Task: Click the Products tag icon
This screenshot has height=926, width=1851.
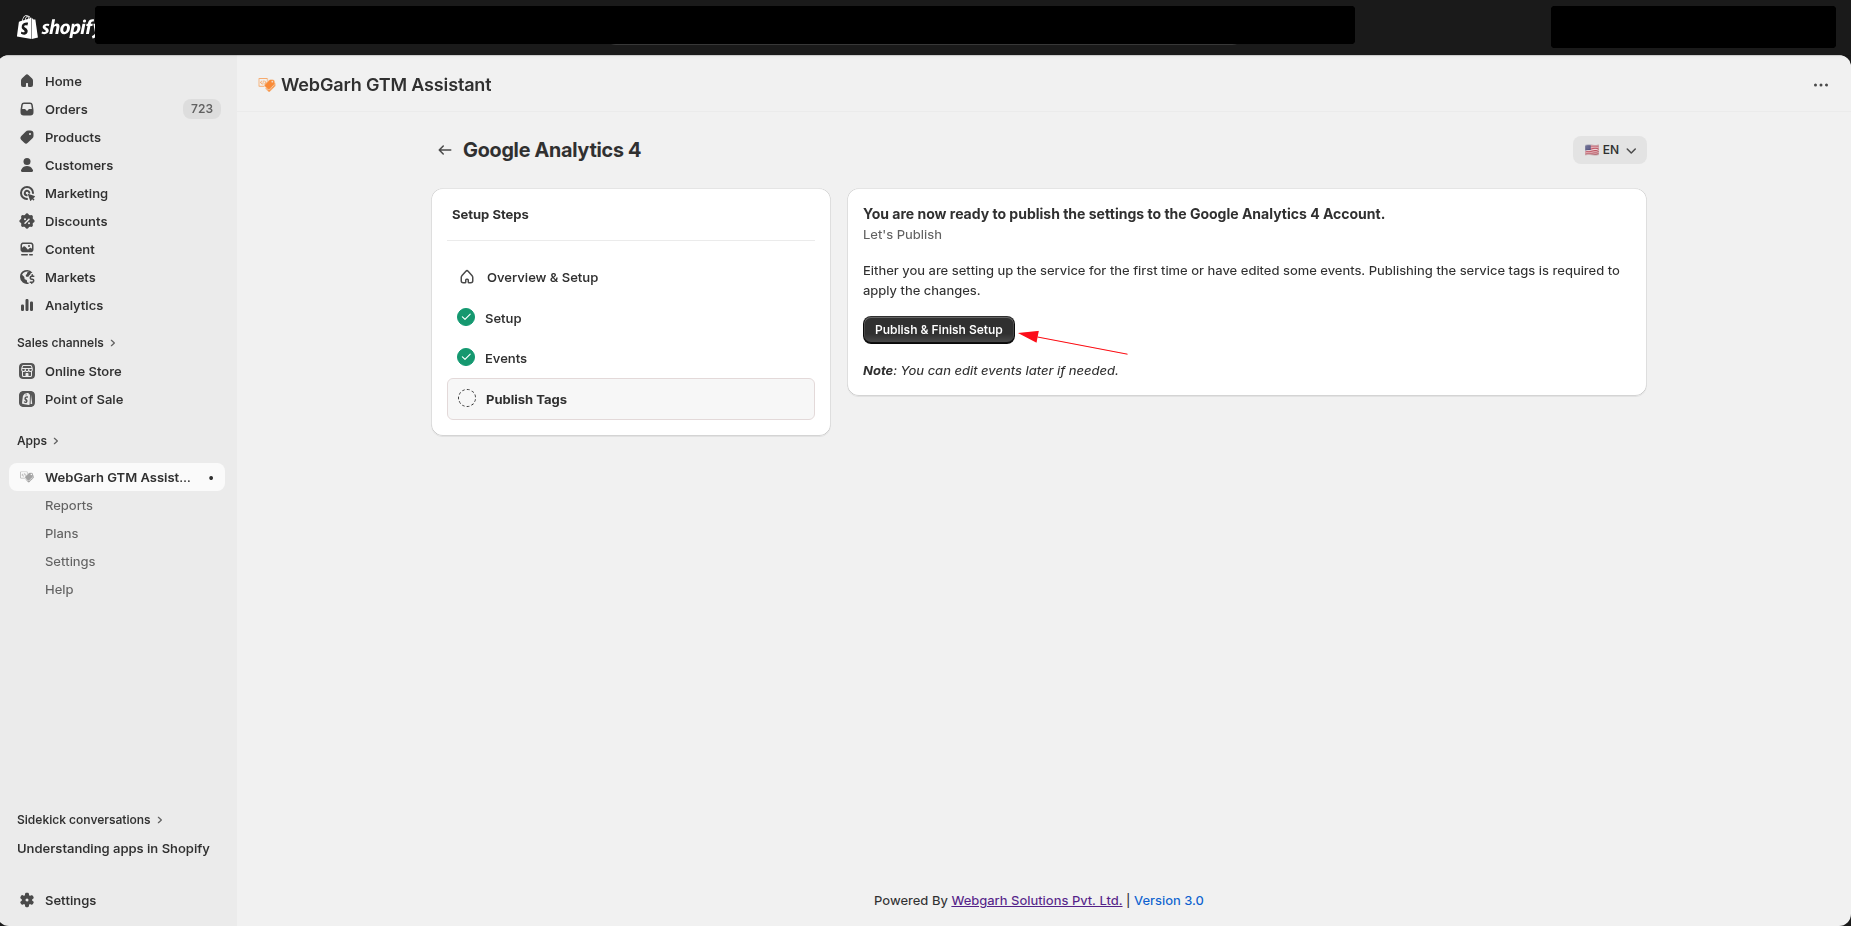Action: (27, 137)
